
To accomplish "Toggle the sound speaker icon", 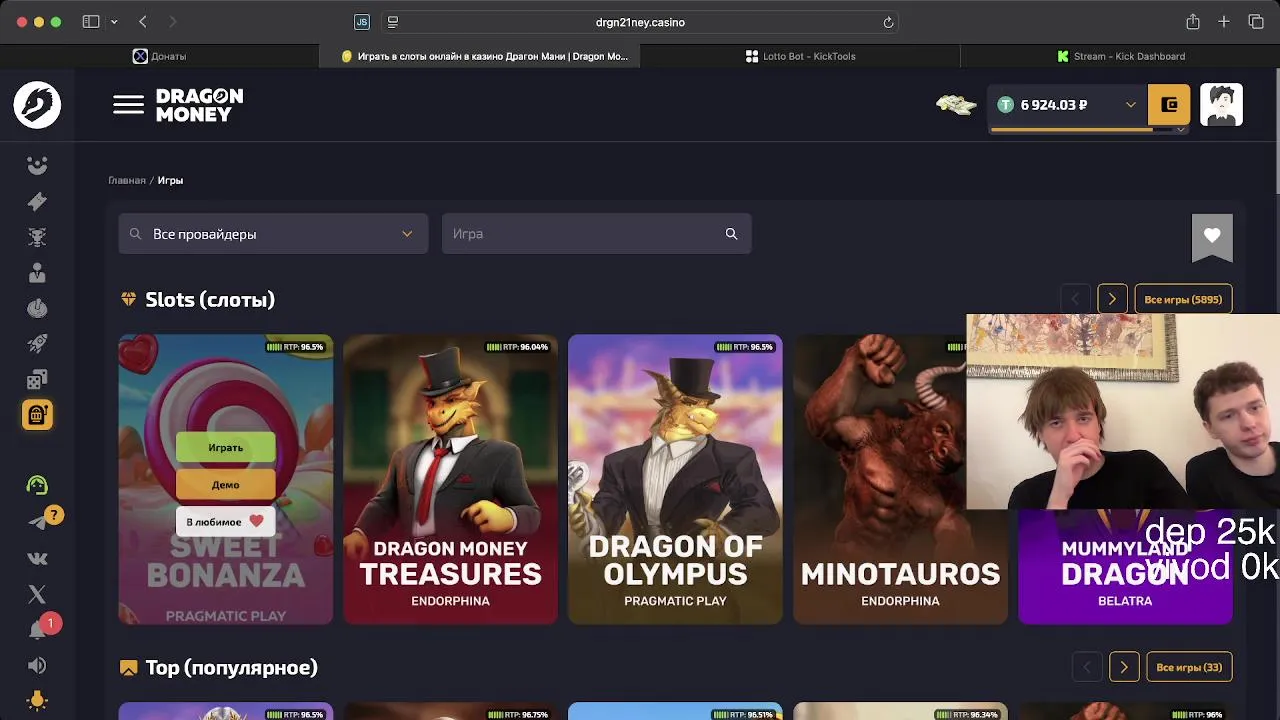I will [x=37, y=666].
